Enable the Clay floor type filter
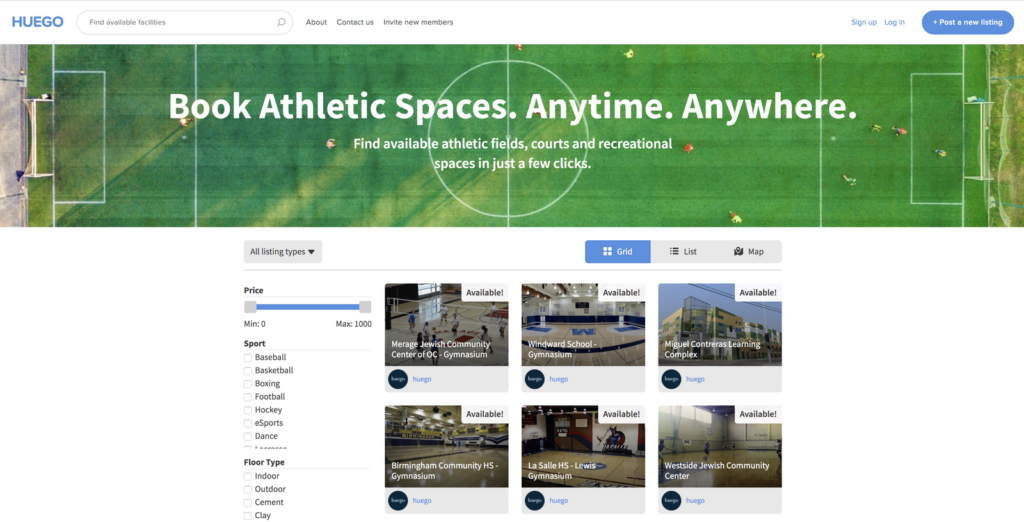Viewport: 1024px width, 522px height. pyautogui.click(x=248, y=516)
